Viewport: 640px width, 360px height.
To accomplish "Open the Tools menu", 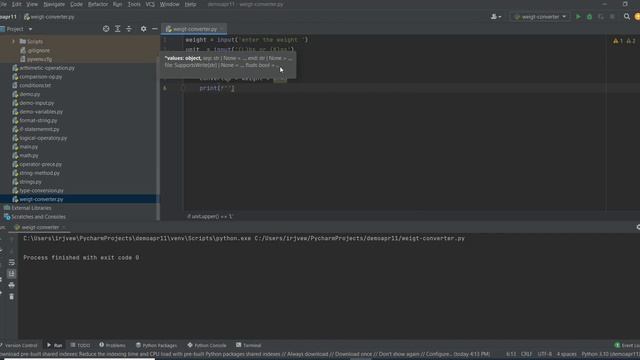I will [x=134, y=4].
